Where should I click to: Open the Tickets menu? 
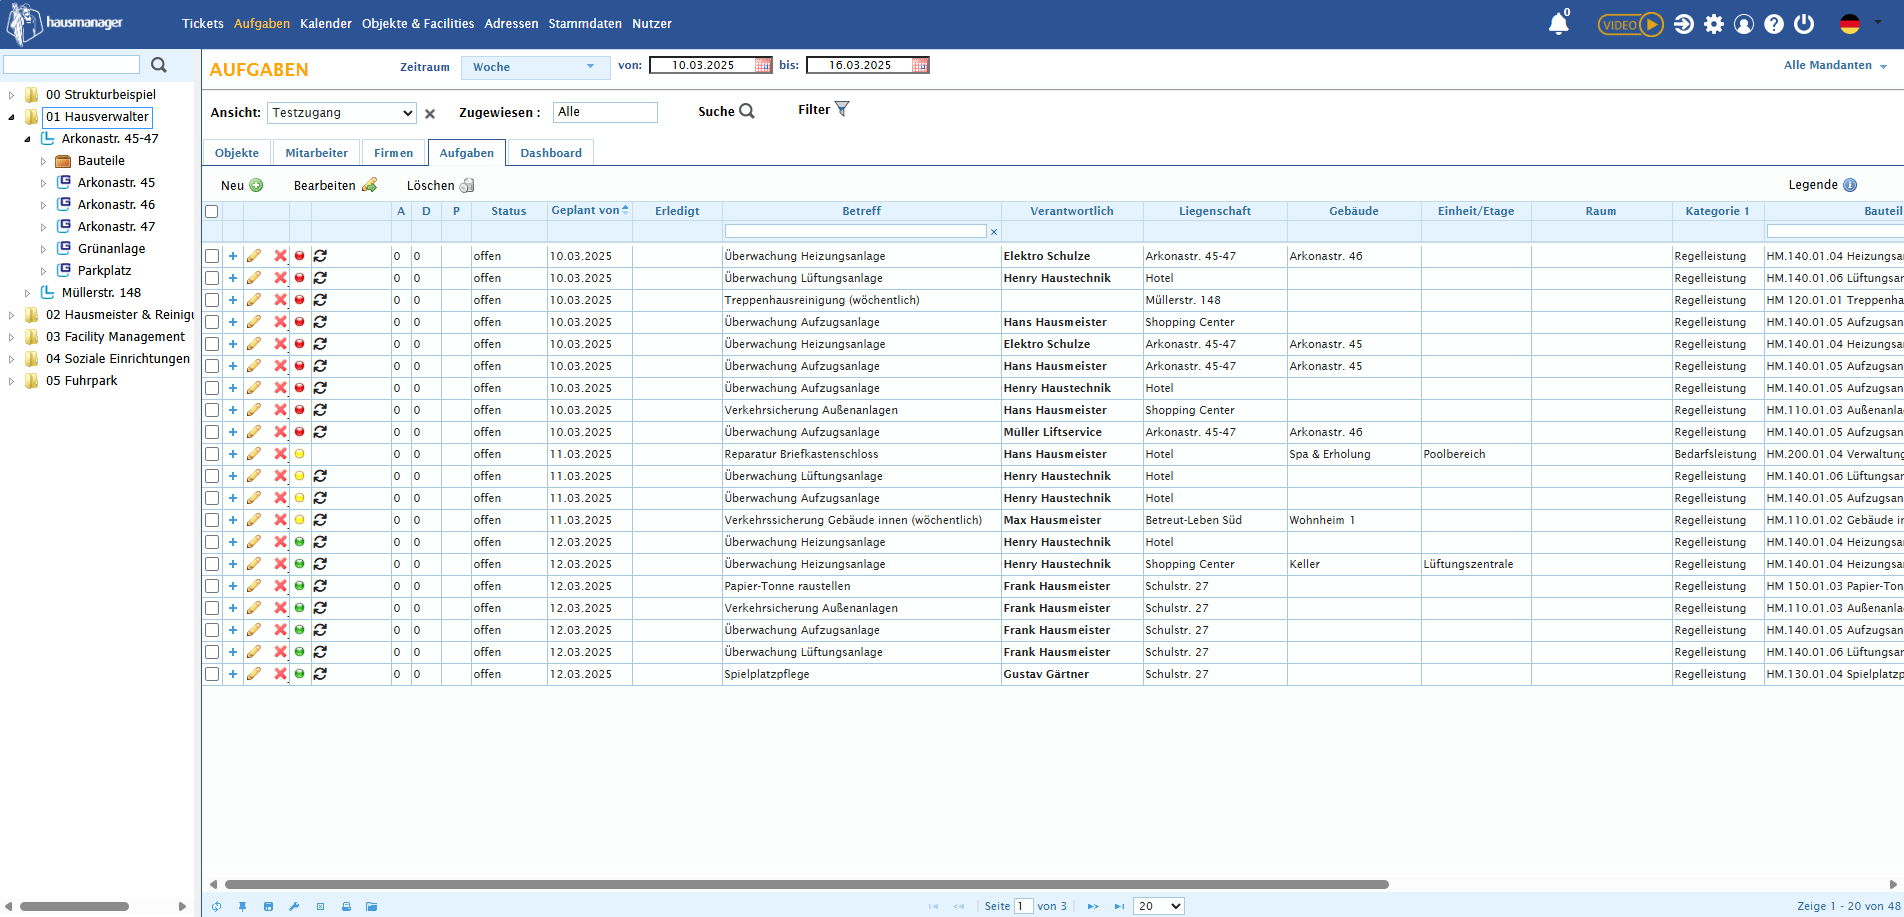click(203, 24)
